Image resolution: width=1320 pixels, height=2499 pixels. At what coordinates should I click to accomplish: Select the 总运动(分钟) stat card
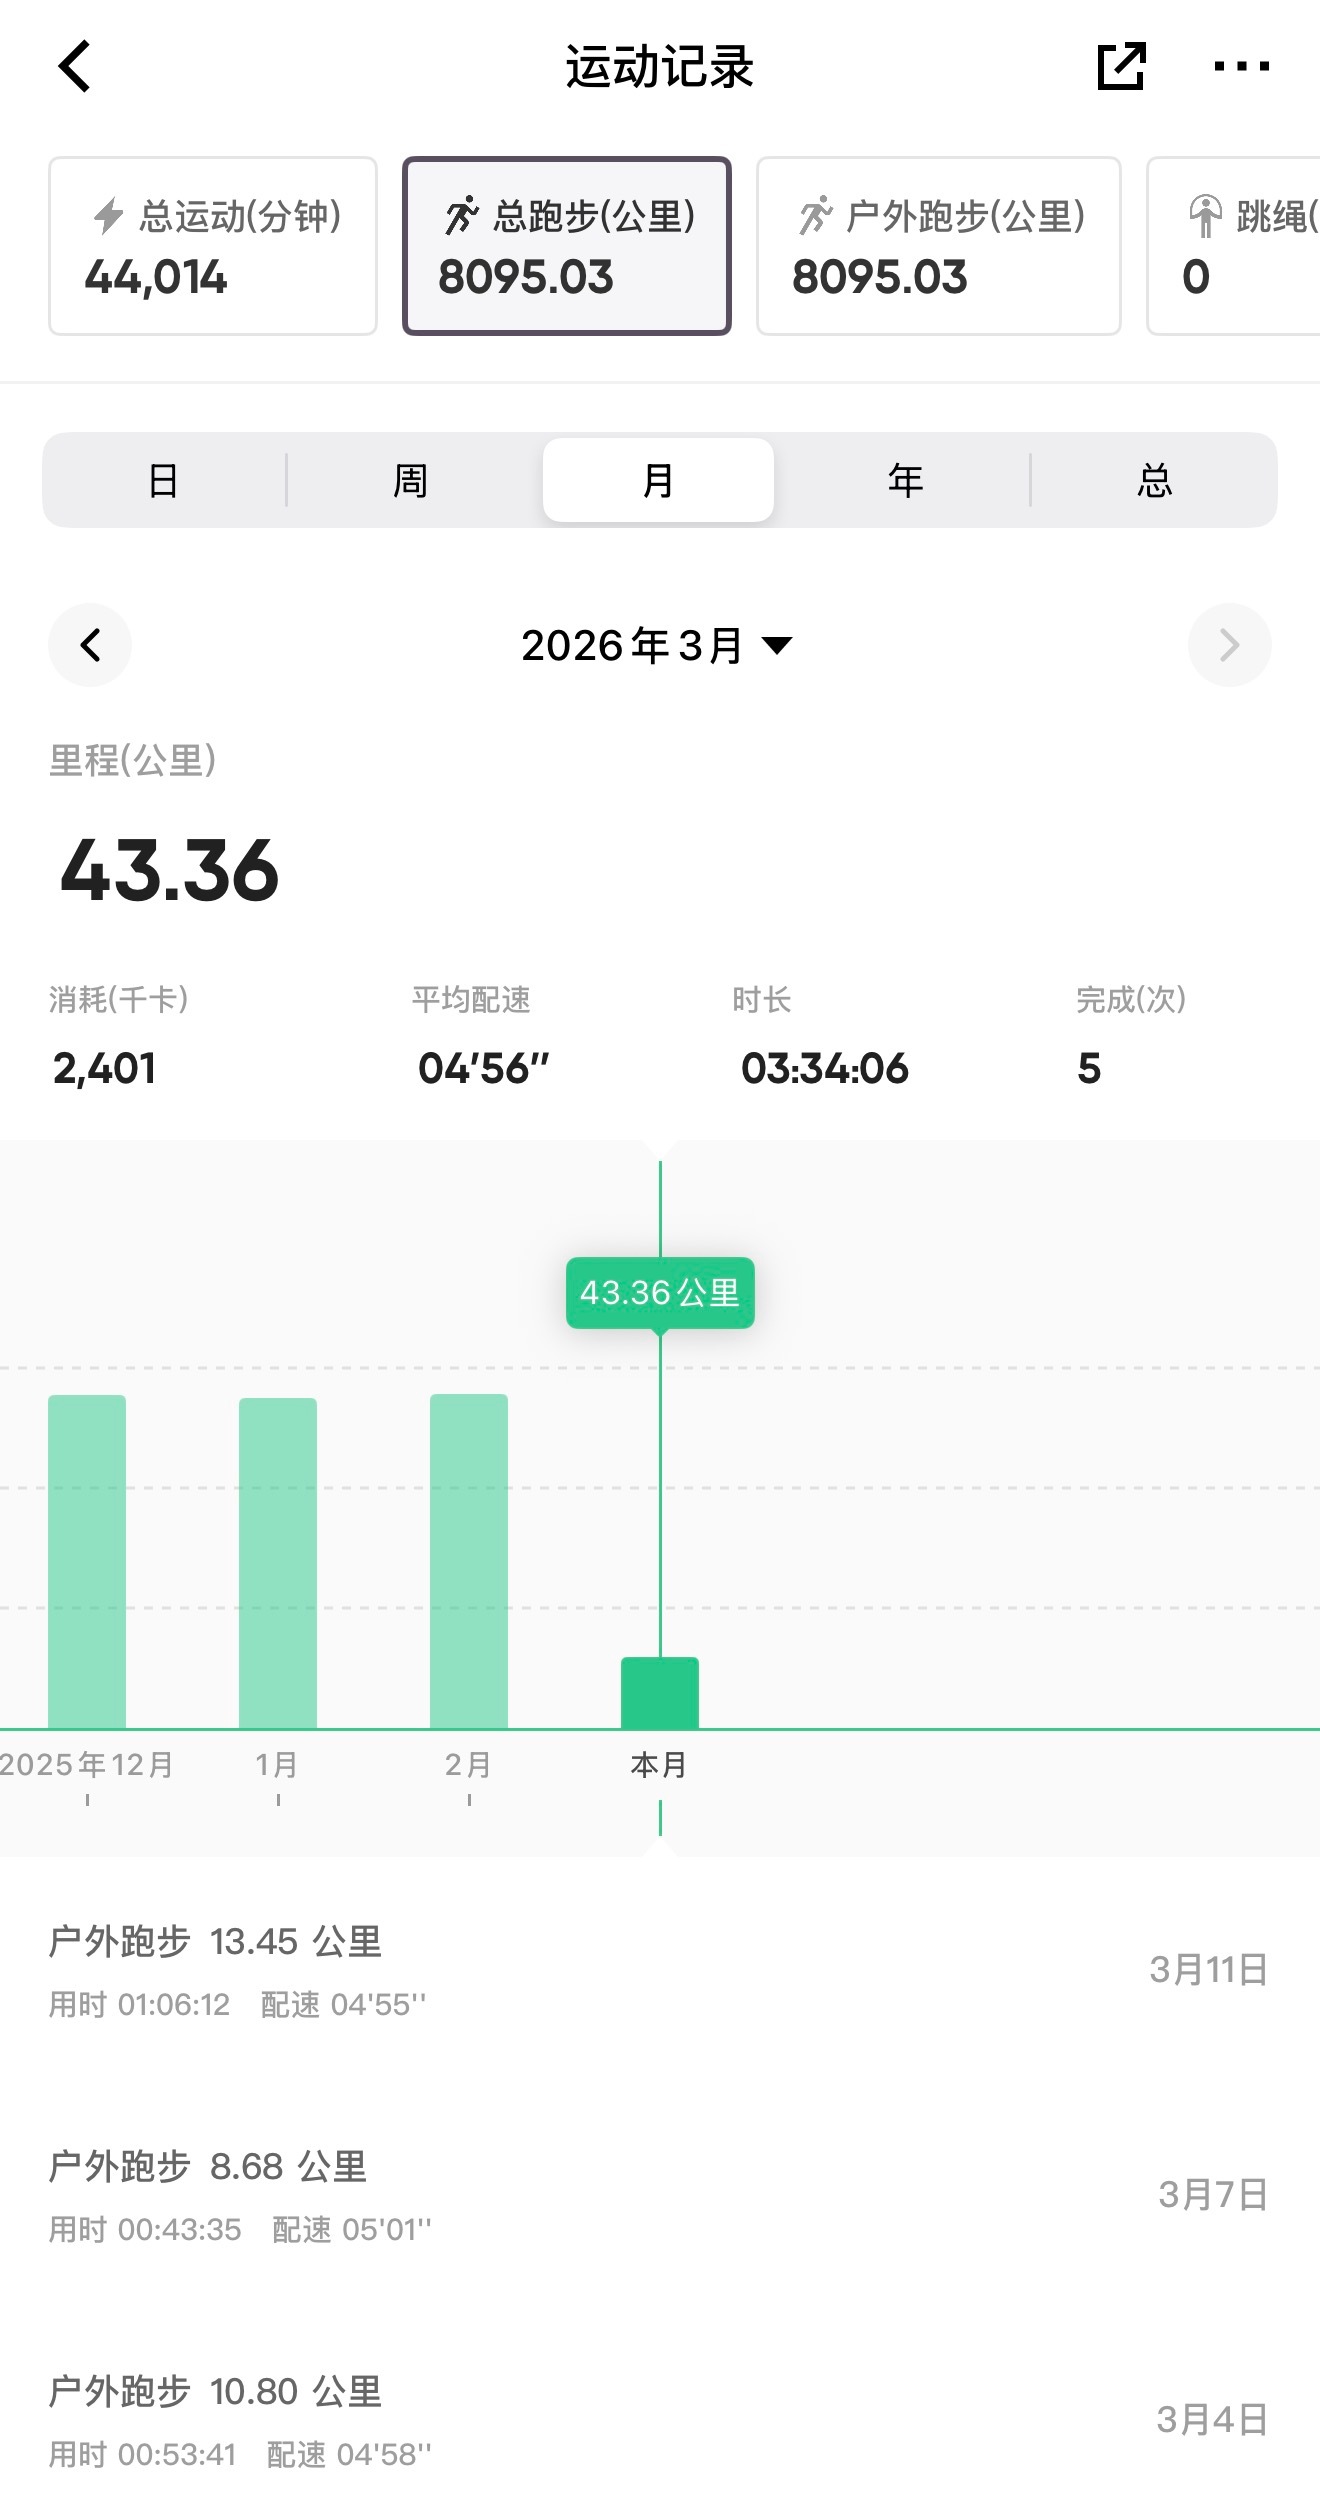pos(213,246)
